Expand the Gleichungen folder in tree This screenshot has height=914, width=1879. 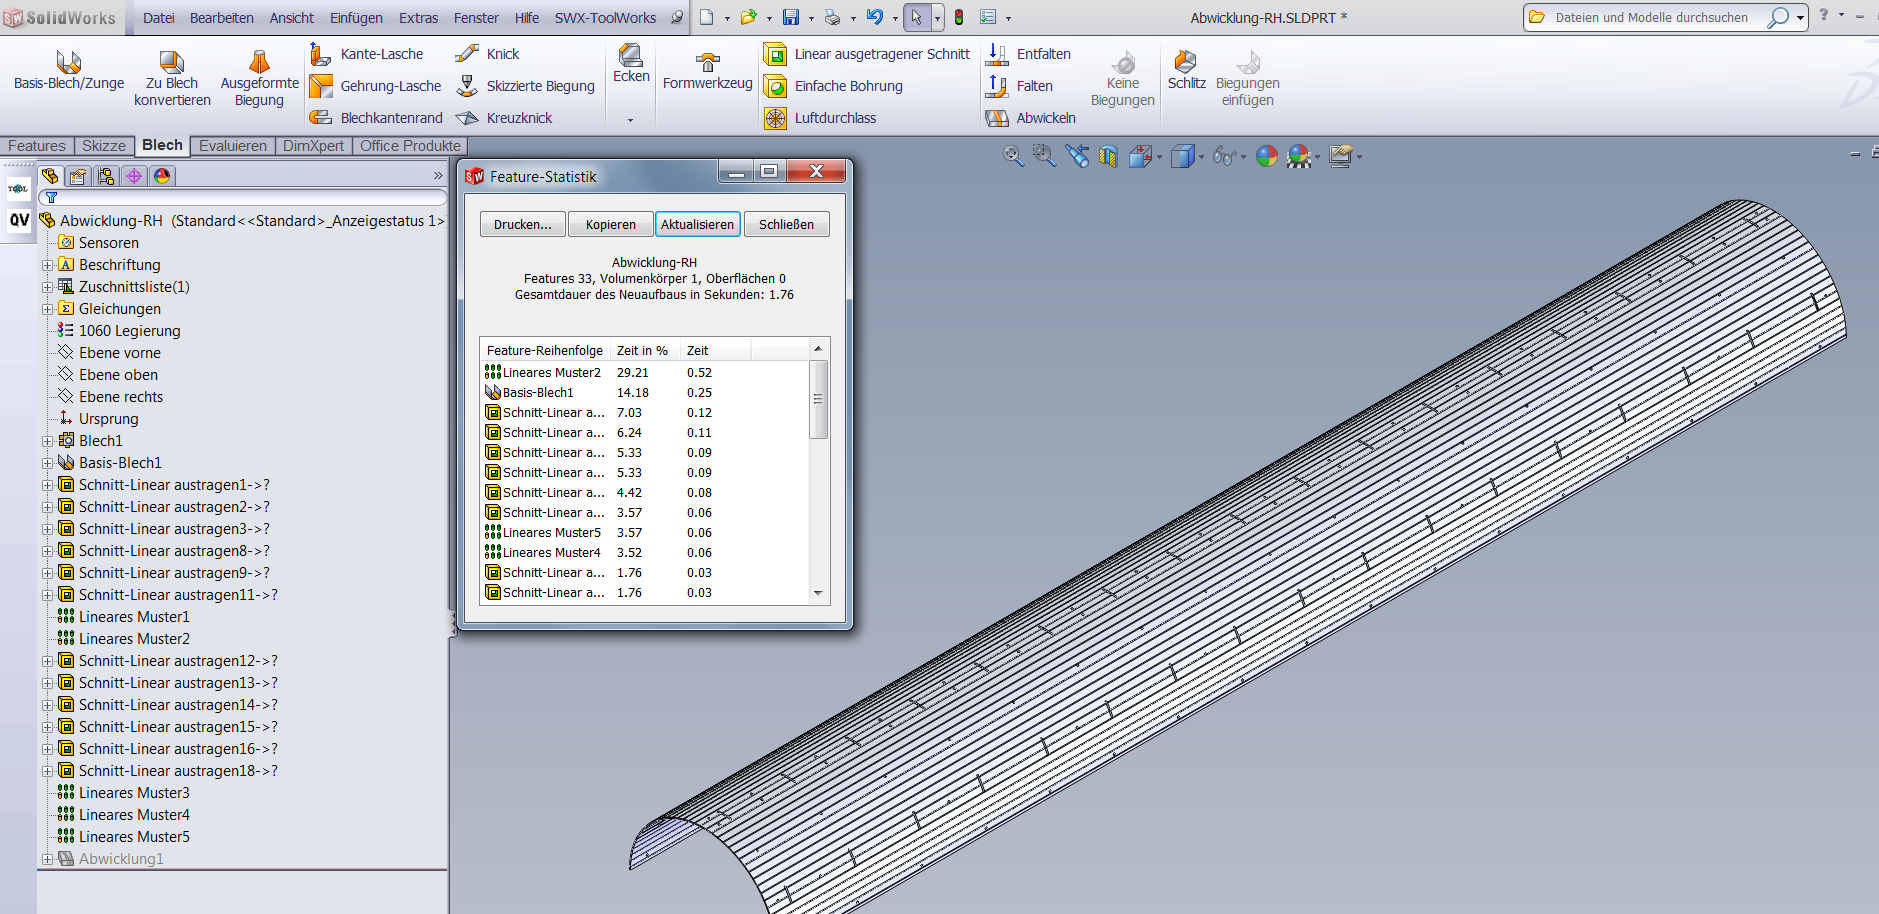pyautogui.click(x=47, y=309)
